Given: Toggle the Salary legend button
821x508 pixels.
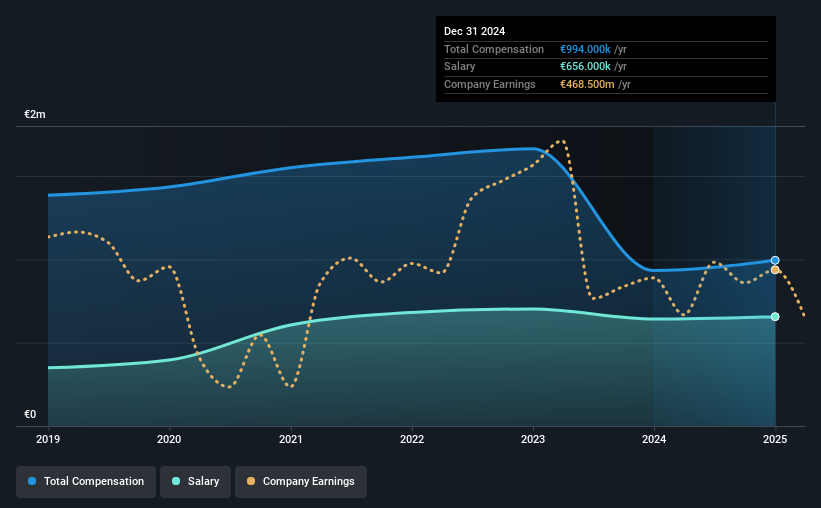Looking at the screenshot, I should click(x=195, y=481).
